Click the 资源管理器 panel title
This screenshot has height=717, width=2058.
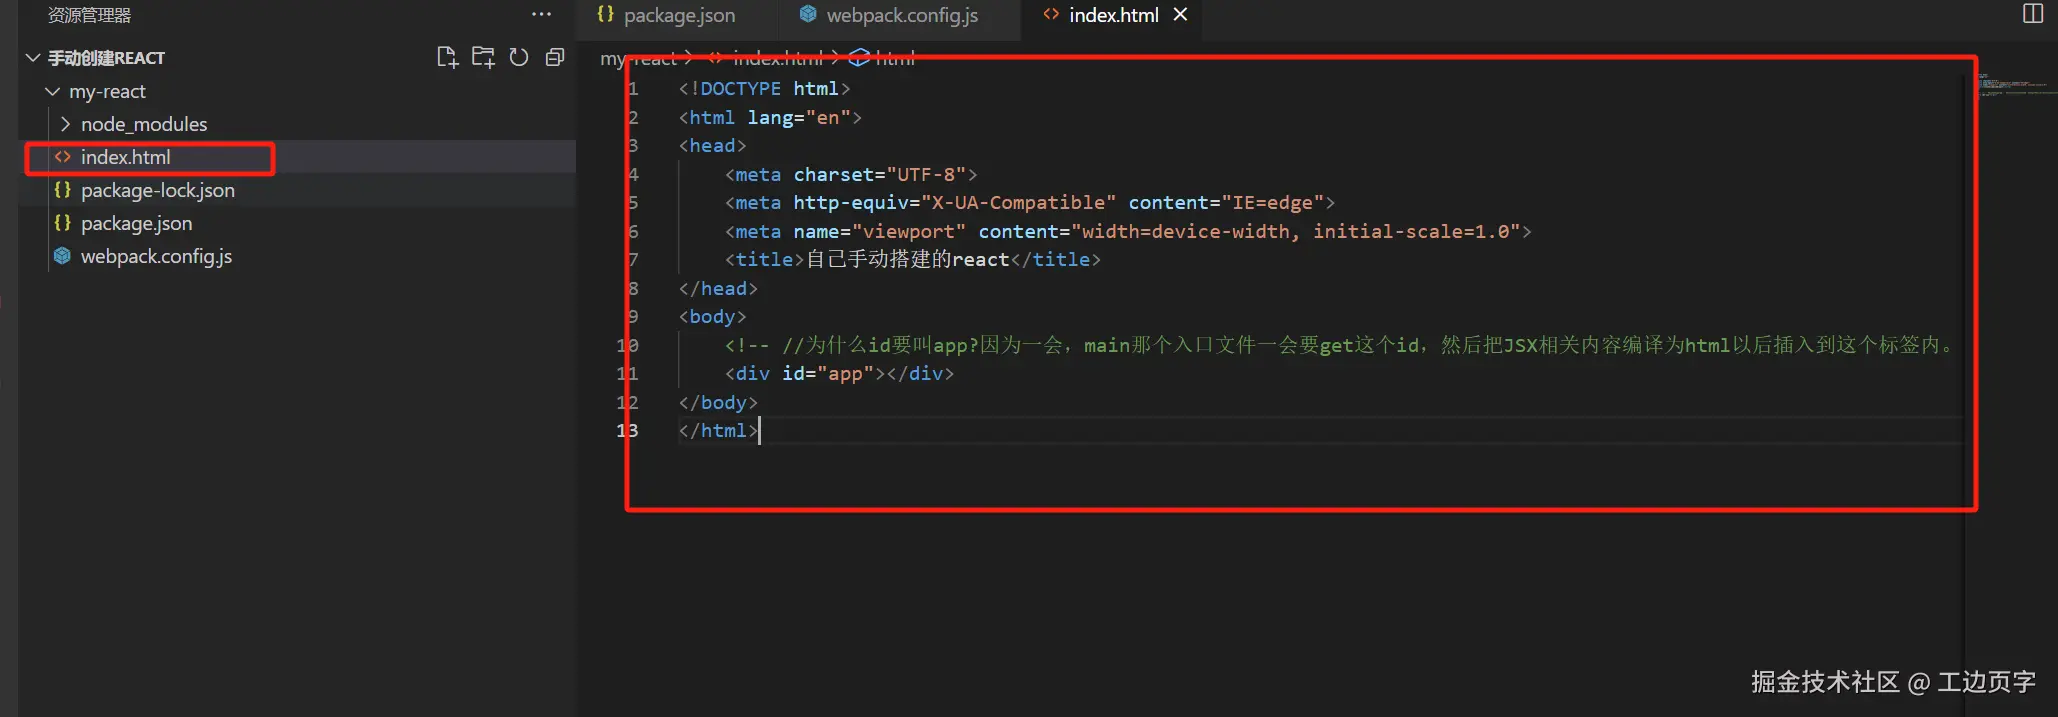90,15
